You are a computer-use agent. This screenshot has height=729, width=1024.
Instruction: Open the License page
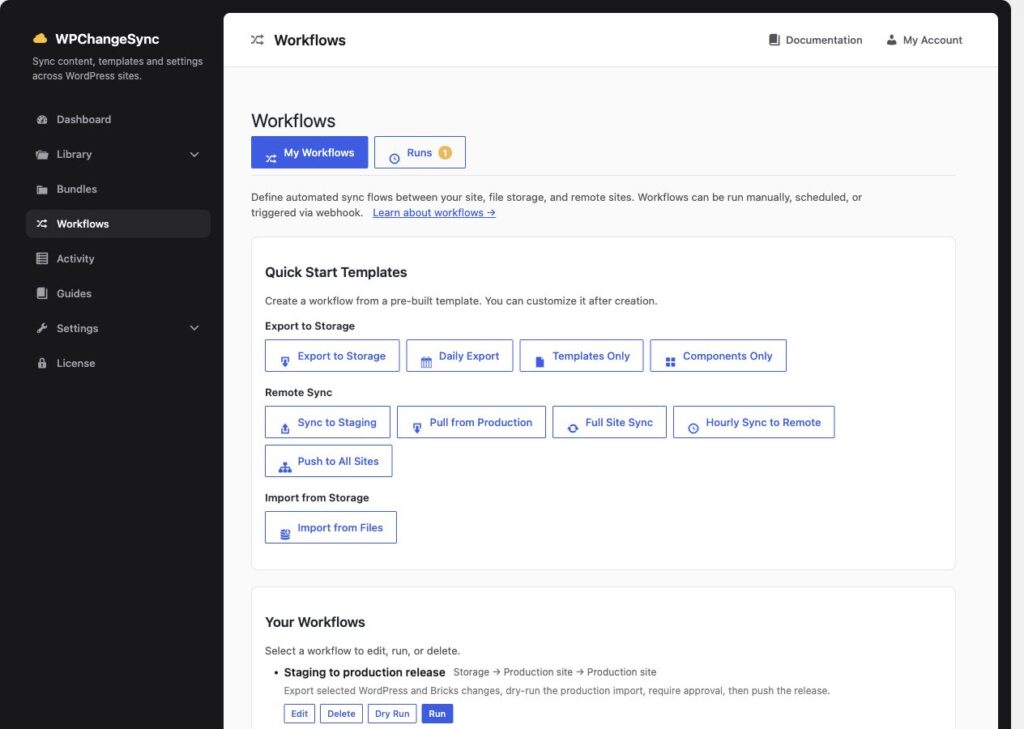tap(118, 363)
